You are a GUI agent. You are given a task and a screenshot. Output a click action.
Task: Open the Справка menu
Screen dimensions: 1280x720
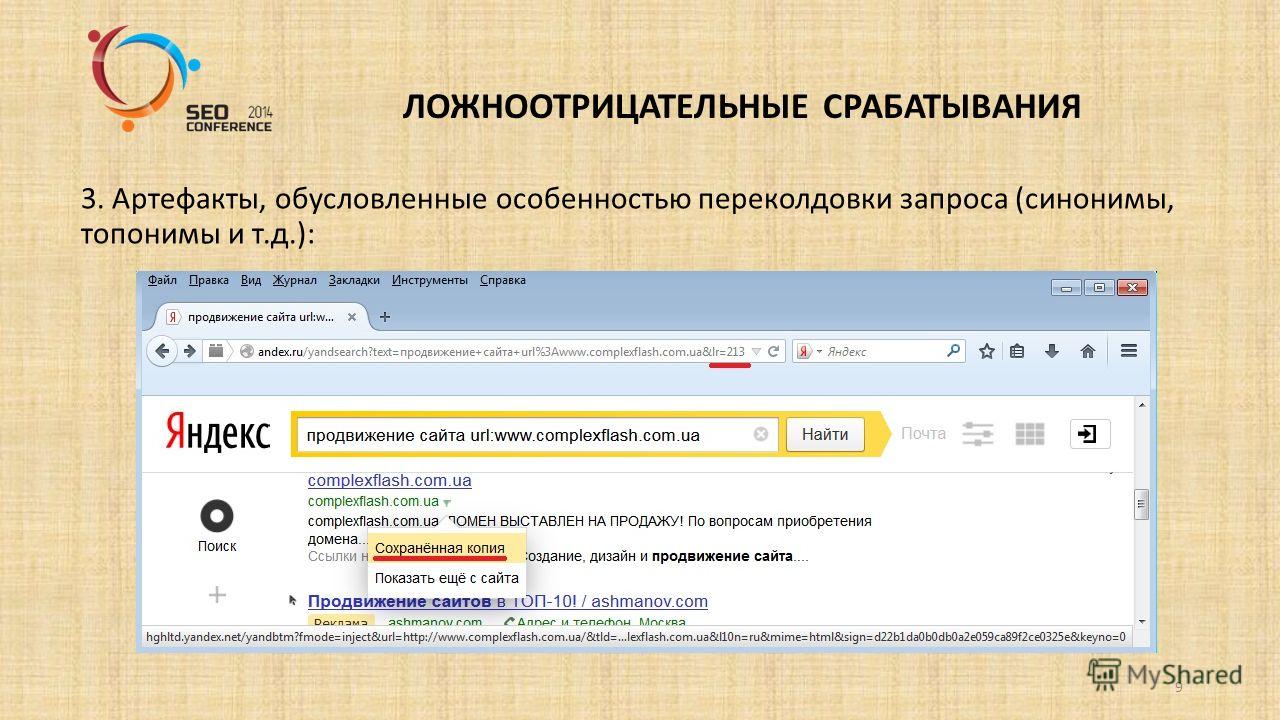[x=503, y=280]
